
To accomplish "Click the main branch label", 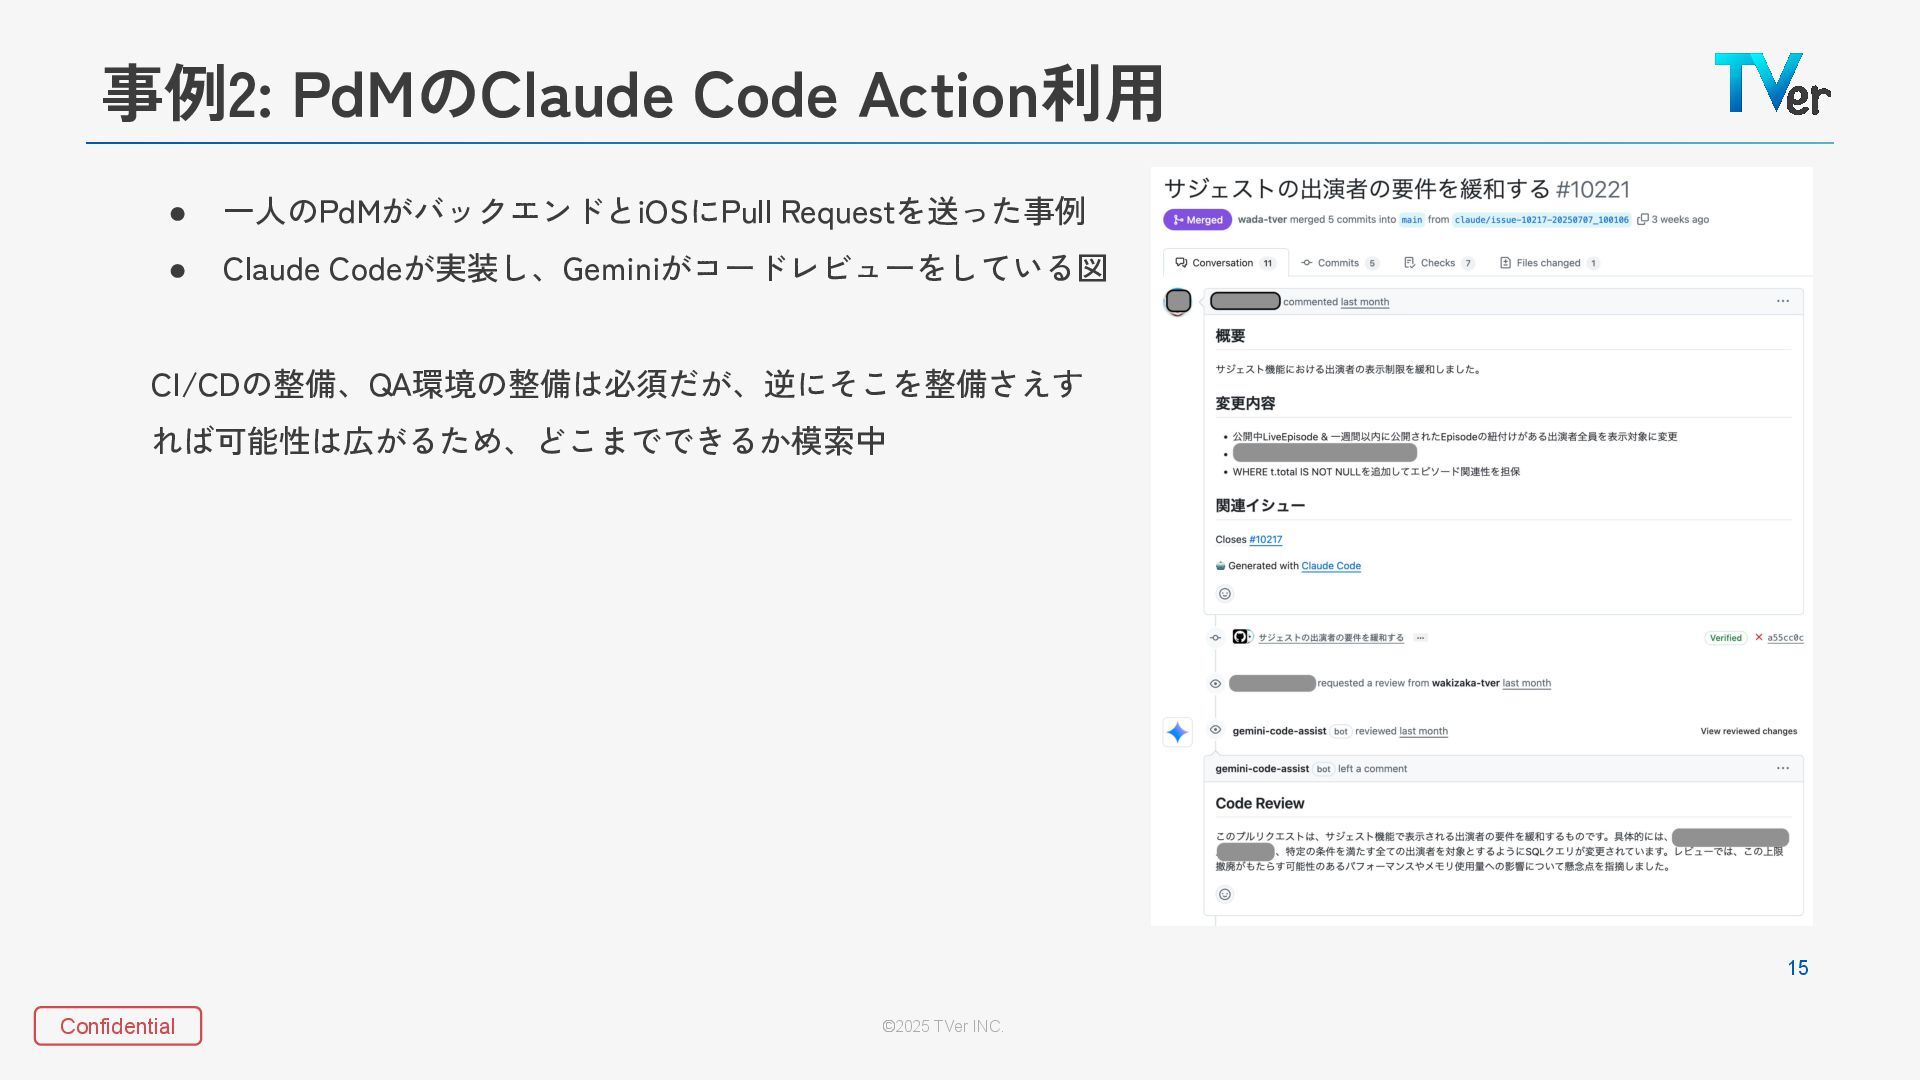I will (x=1411, y=220).
